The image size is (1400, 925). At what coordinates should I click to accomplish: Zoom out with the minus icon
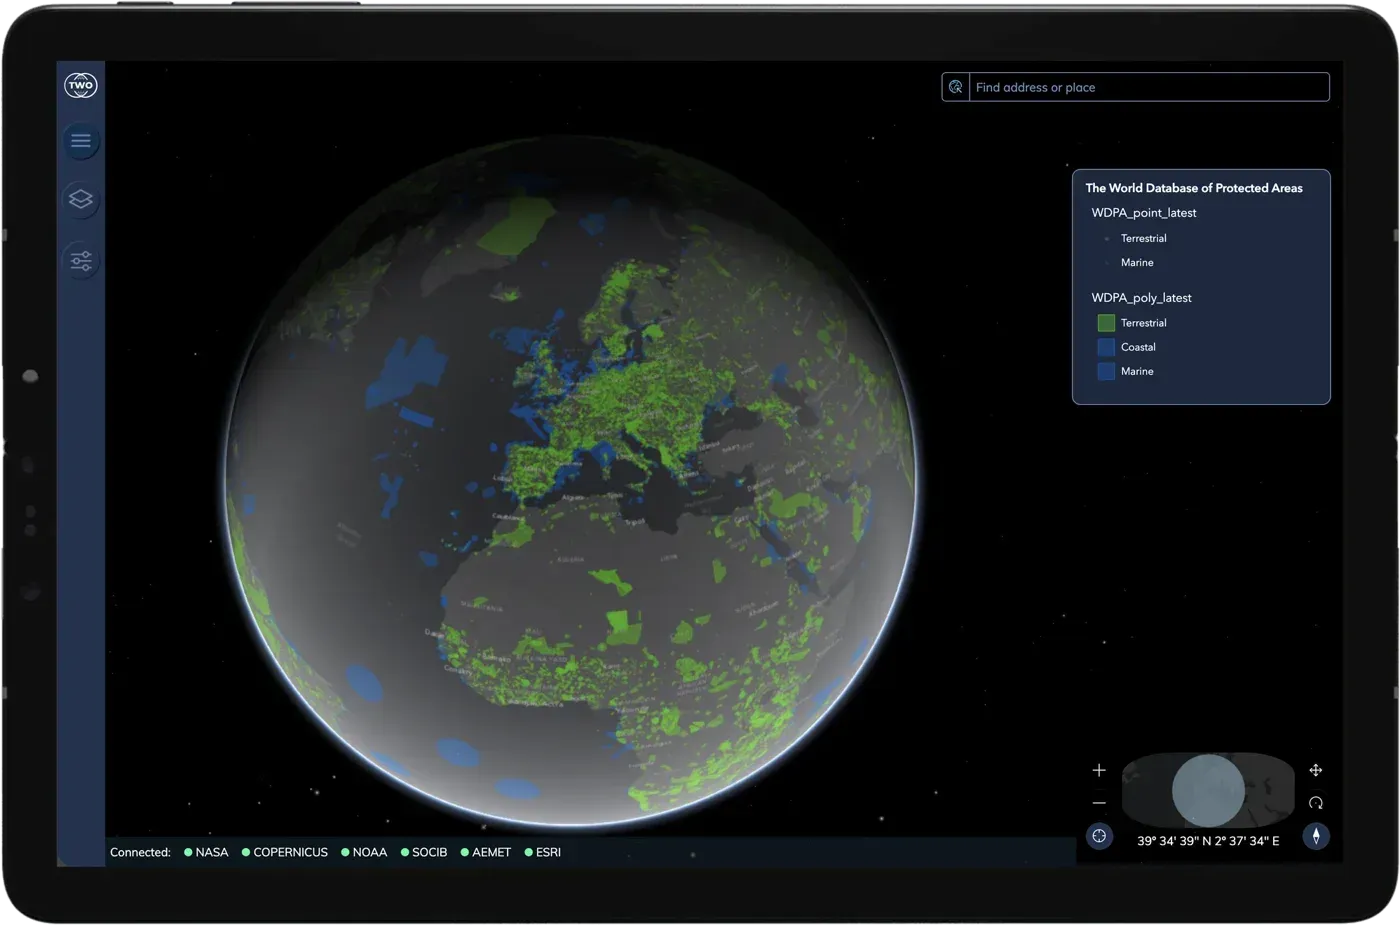tap(1099, 803)
